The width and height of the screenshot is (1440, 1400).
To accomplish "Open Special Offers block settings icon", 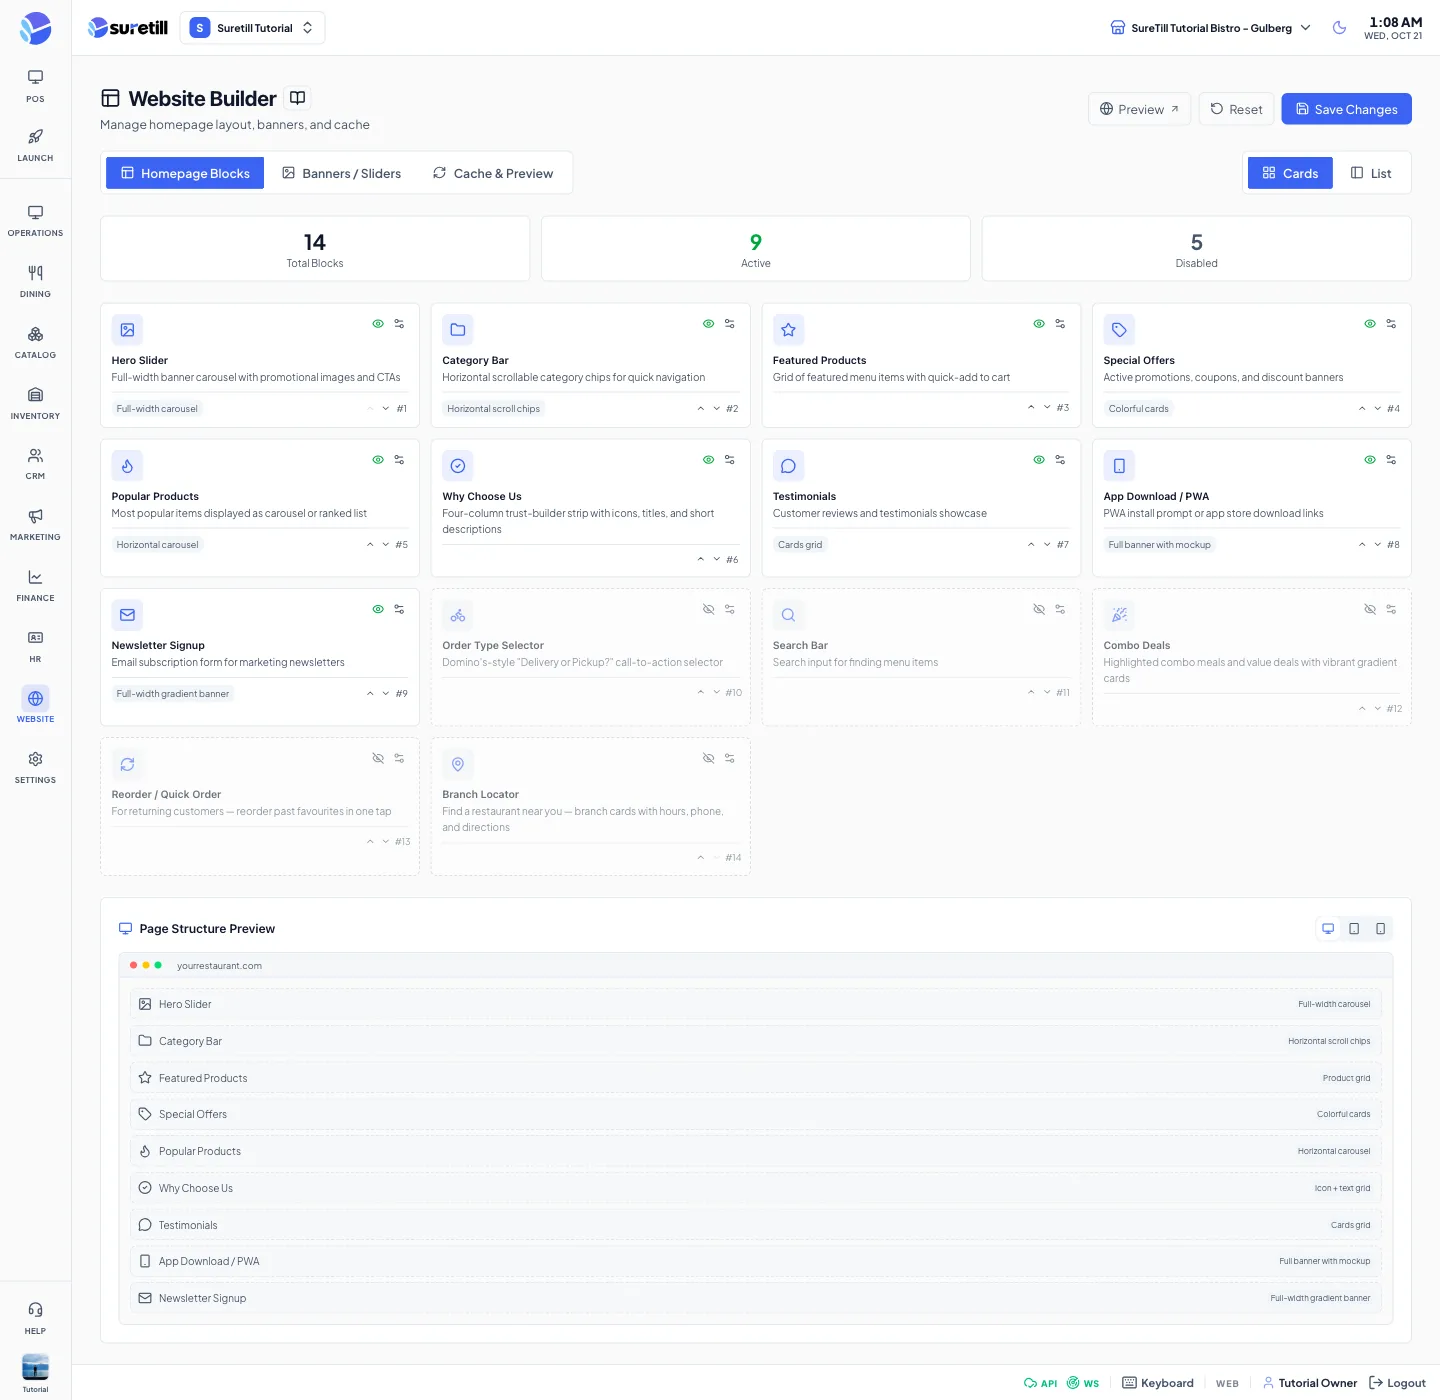I will pos(1391,324).
